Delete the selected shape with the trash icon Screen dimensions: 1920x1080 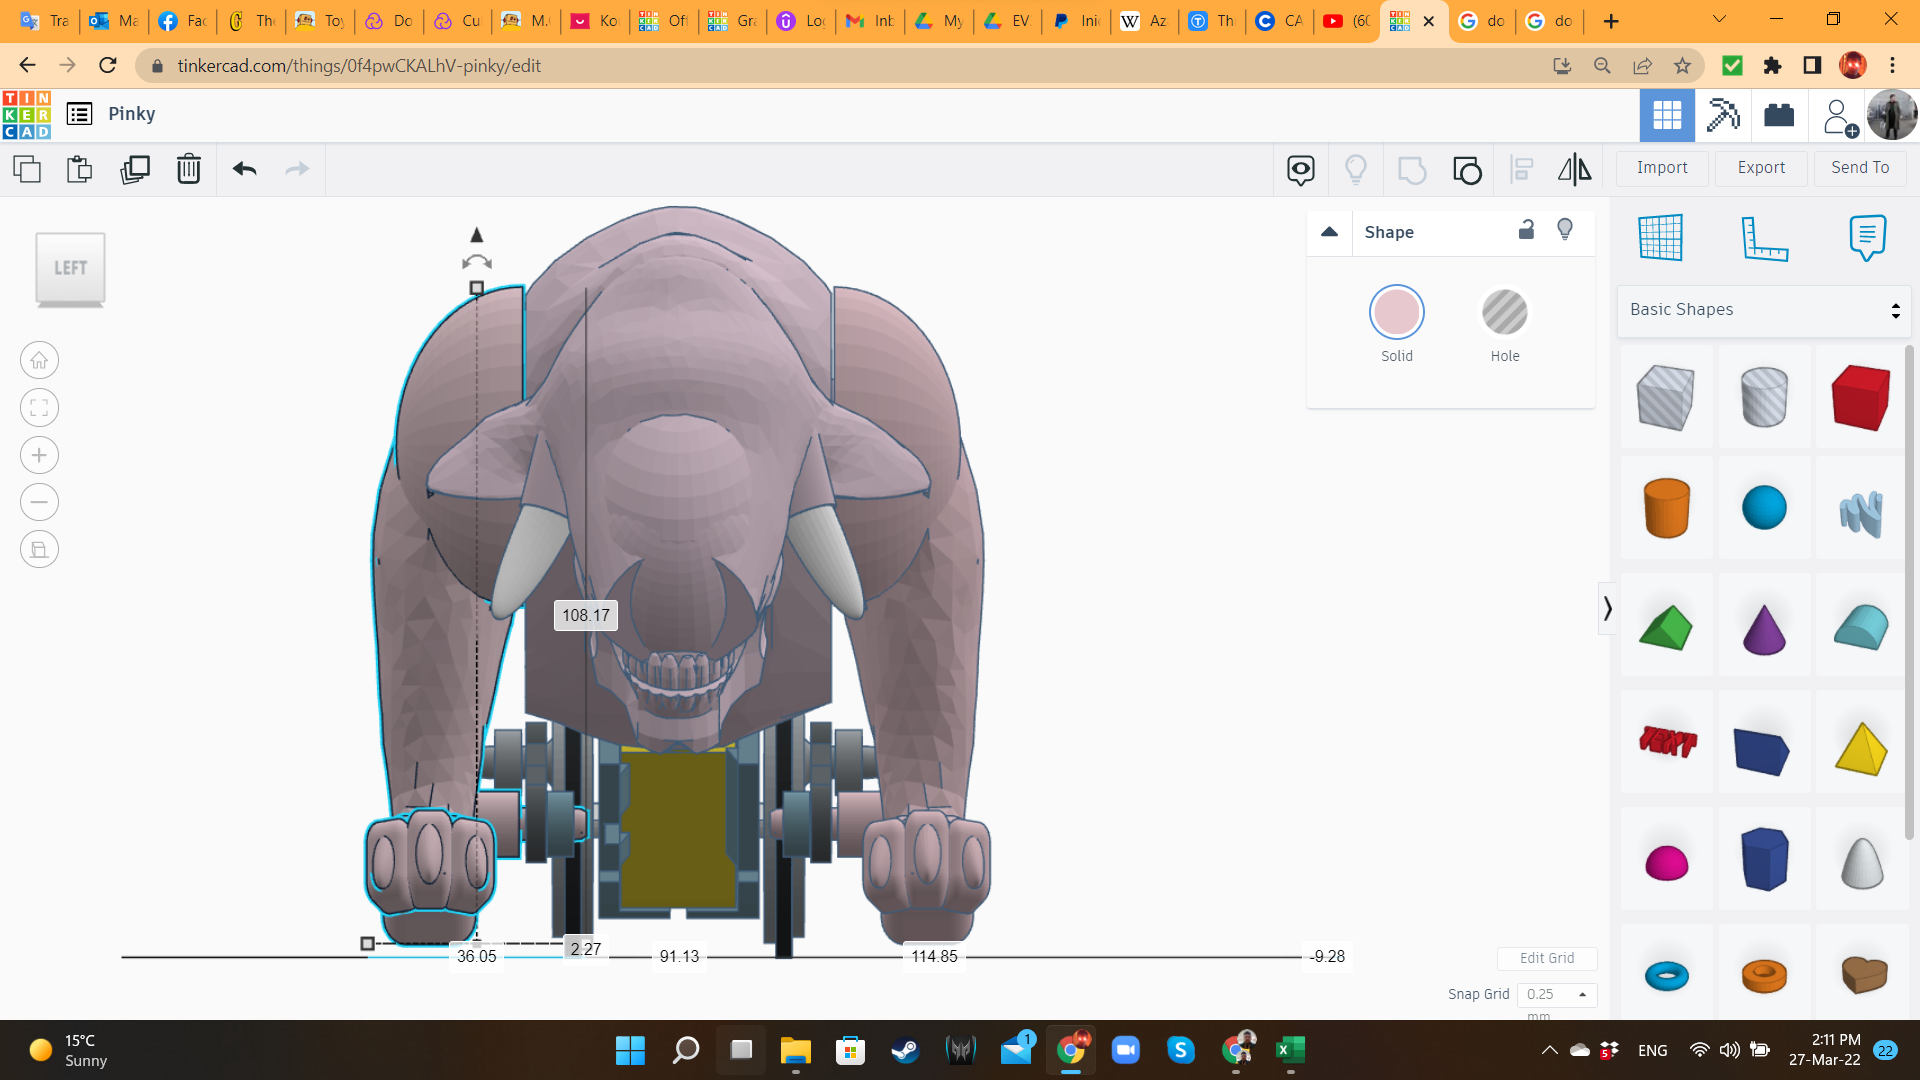tap(188, 169)
